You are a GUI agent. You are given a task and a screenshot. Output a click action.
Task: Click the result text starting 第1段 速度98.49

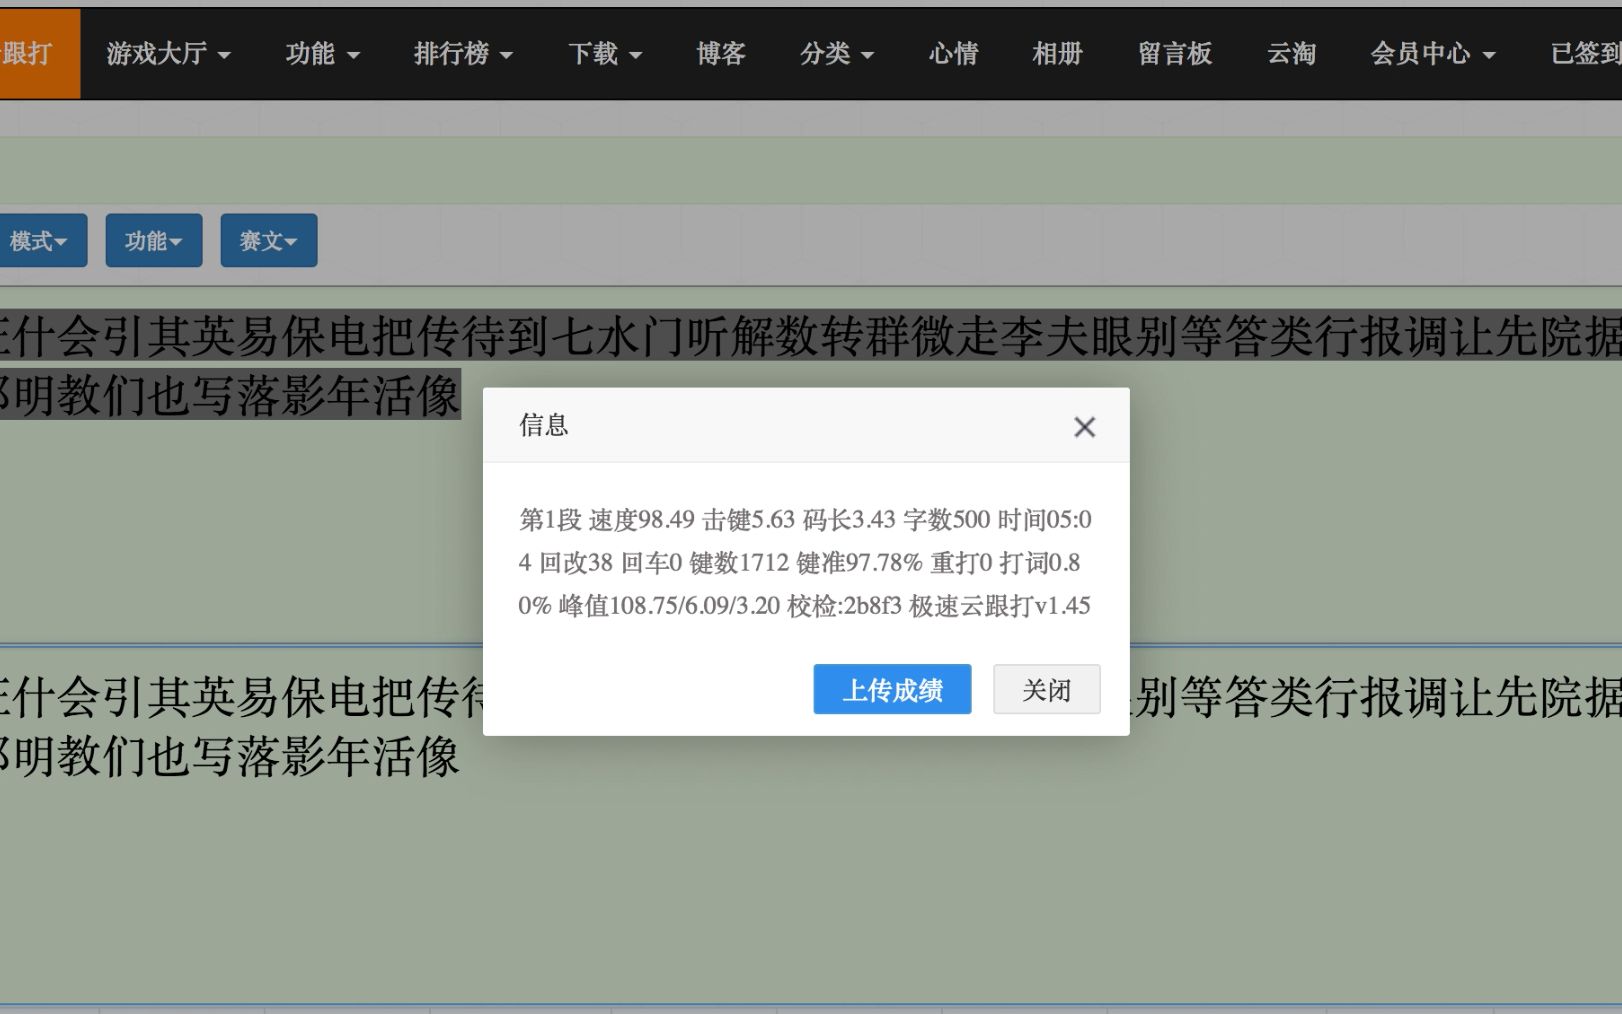(x=805, y=562)
